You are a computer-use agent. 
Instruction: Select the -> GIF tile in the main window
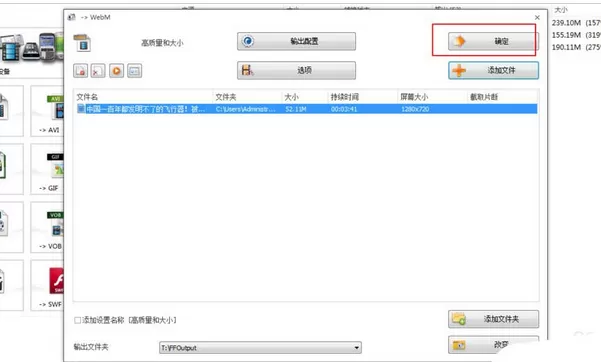point(47,169)
